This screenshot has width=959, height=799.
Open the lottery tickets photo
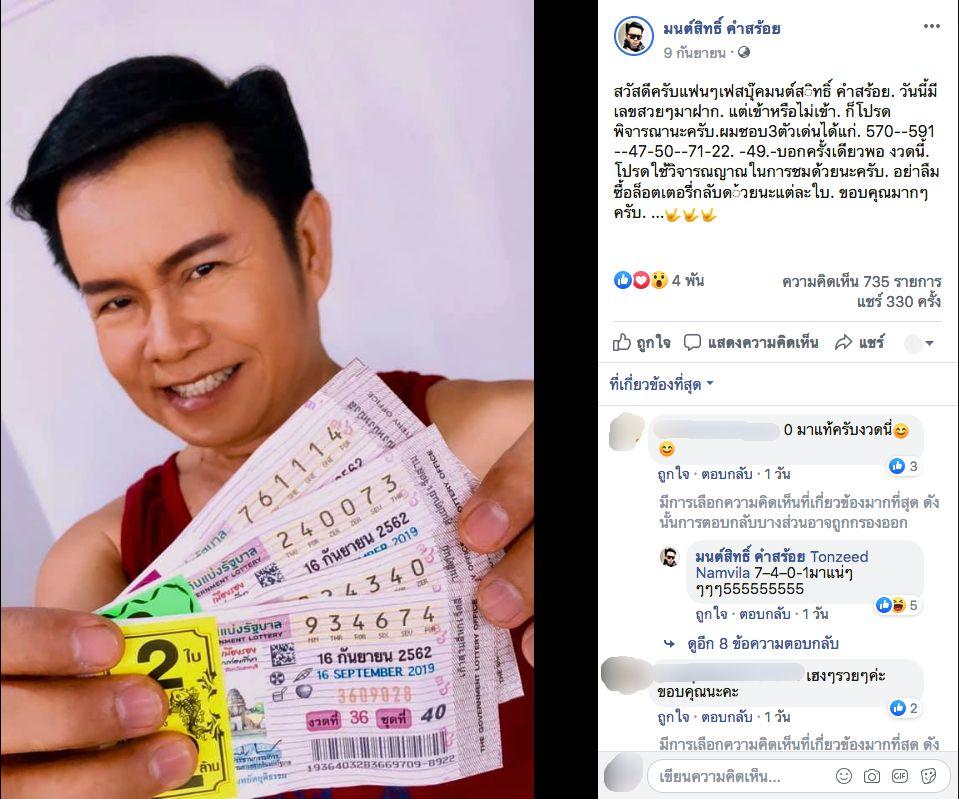267,400
